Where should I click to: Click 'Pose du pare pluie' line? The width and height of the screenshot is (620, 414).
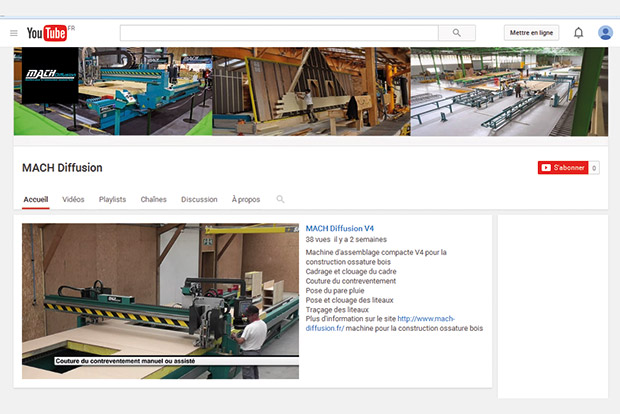[x=335, y=291]
